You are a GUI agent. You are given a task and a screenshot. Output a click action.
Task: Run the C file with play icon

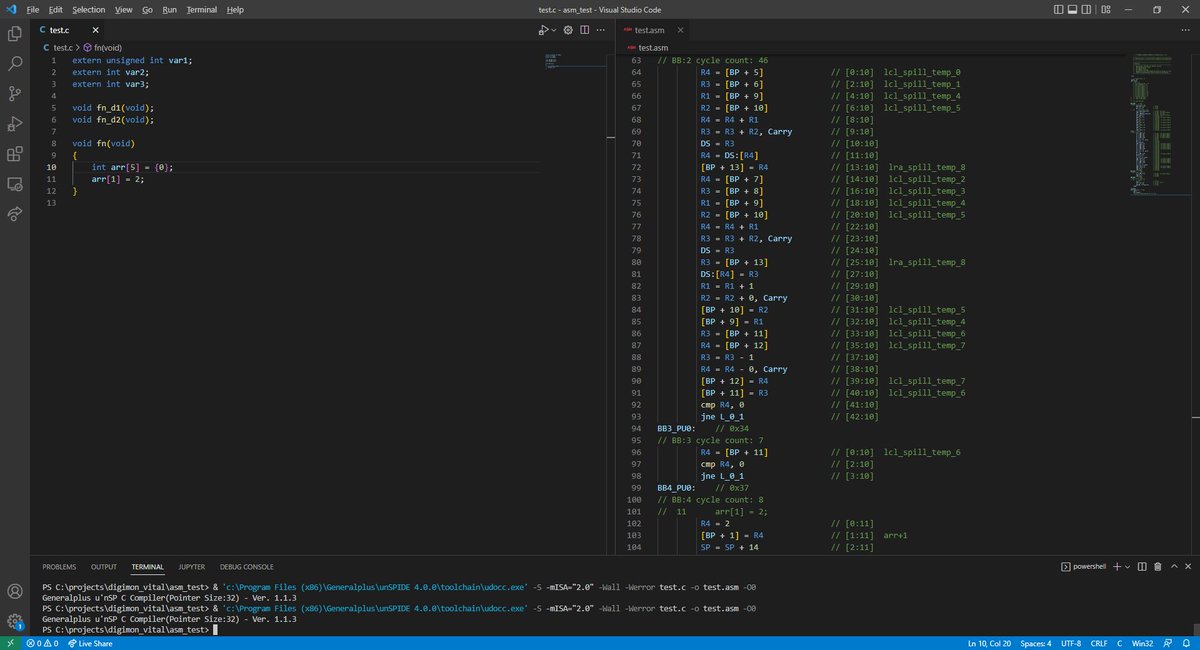coord(543,30)
